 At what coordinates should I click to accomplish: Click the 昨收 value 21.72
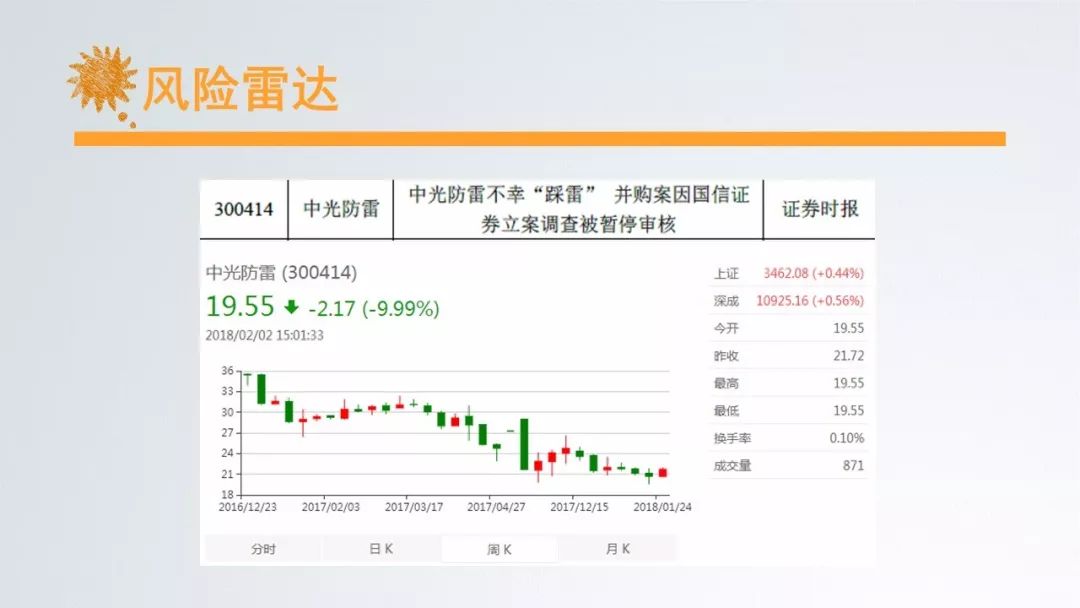pyautogui.click(x=848, y=356)
